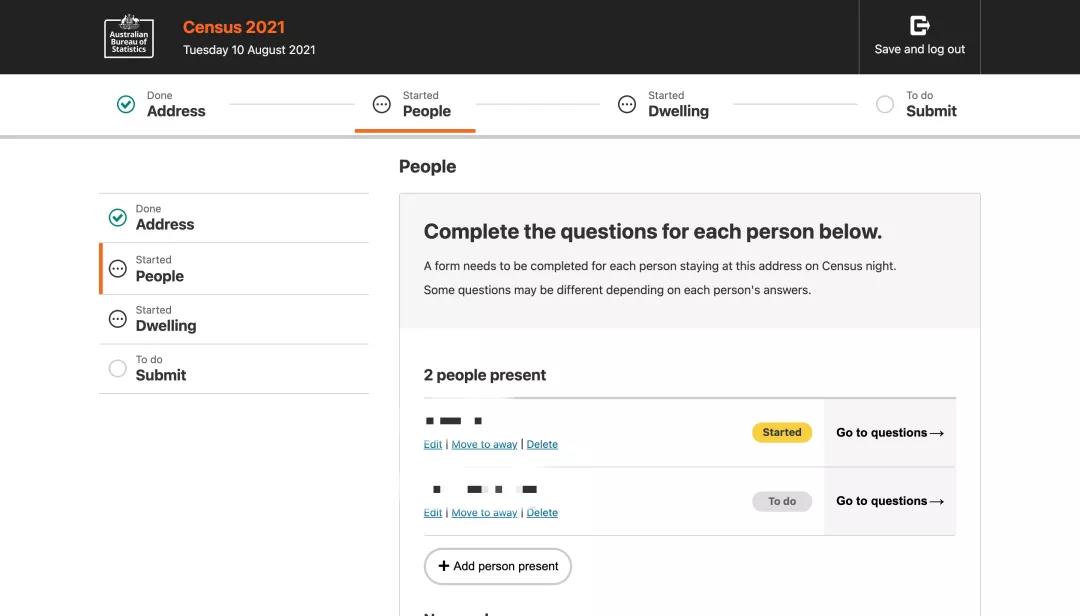
Task: Click the Australian Bureau of Statistics logo
Action: click(129, 36)
